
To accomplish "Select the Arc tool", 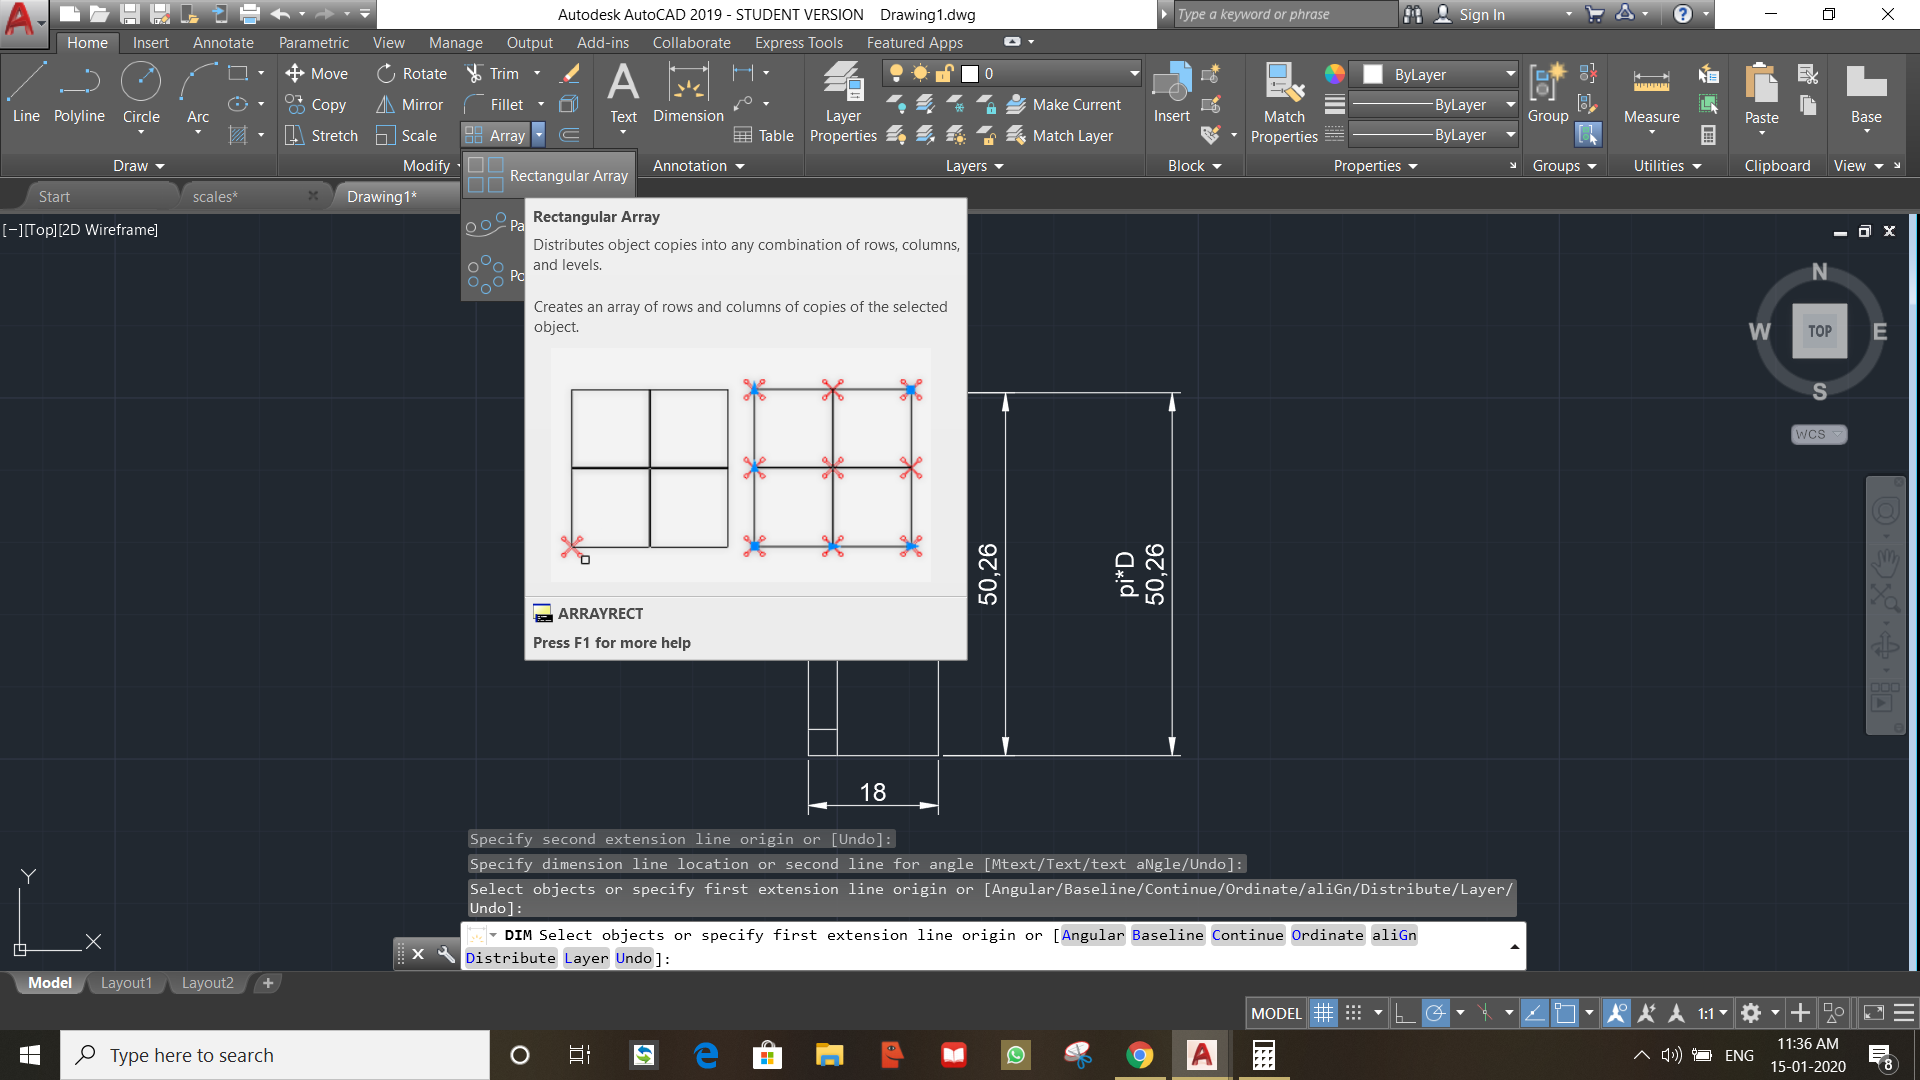I will [x=198, y=92].
